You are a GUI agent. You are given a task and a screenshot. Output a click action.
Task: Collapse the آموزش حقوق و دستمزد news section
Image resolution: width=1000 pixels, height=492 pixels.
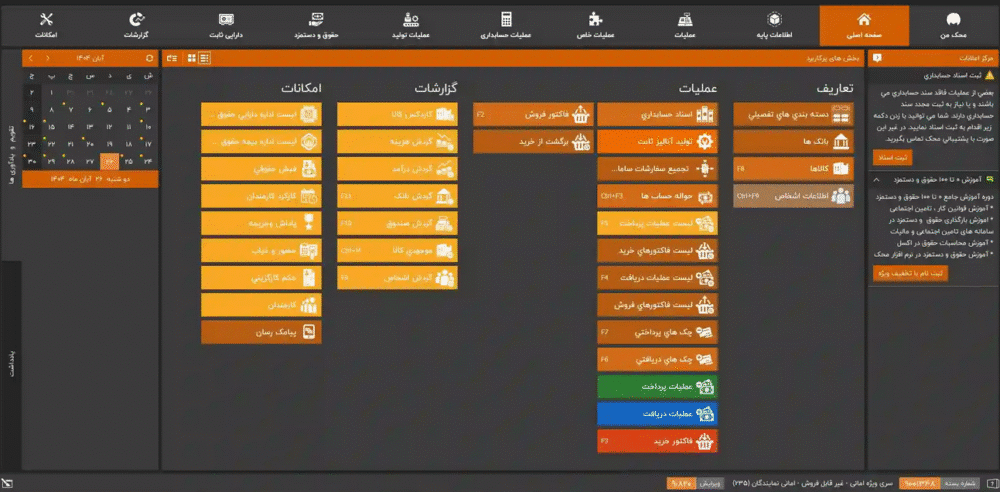[x=877, y=179]
